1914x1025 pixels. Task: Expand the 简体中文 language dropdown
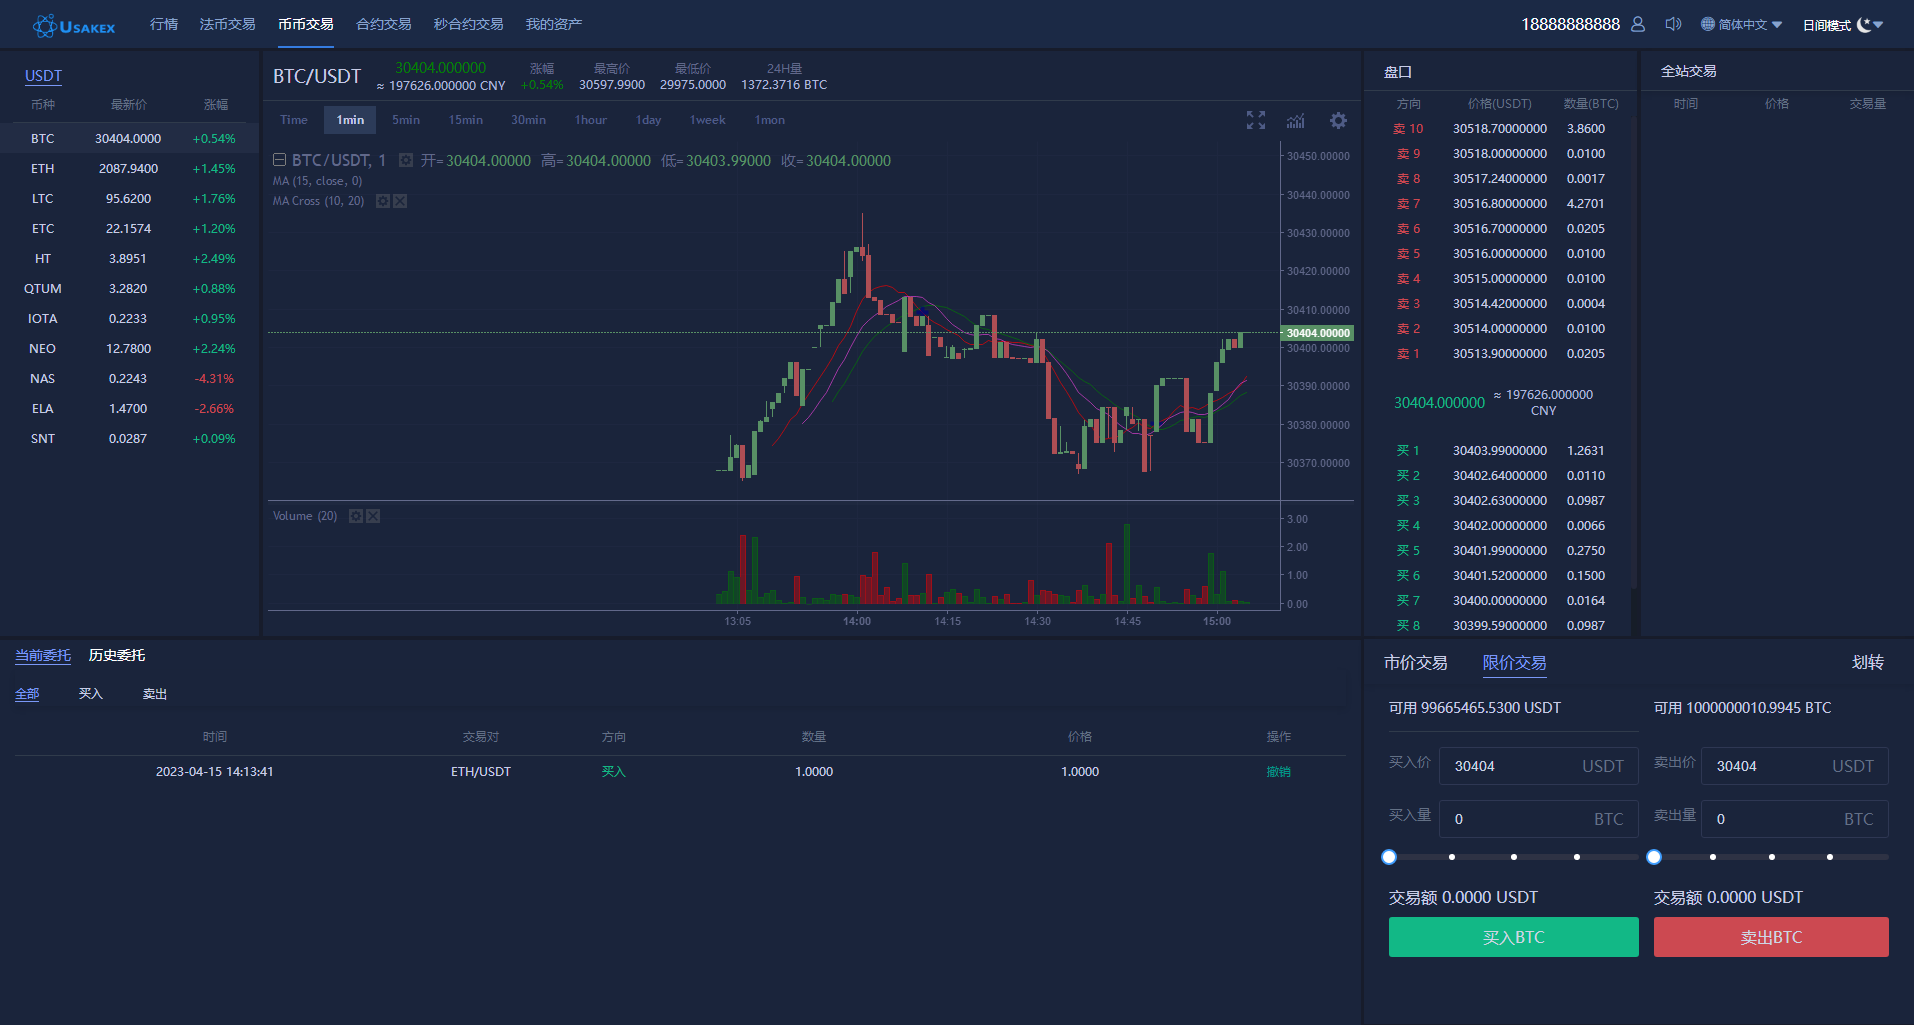1742,25
